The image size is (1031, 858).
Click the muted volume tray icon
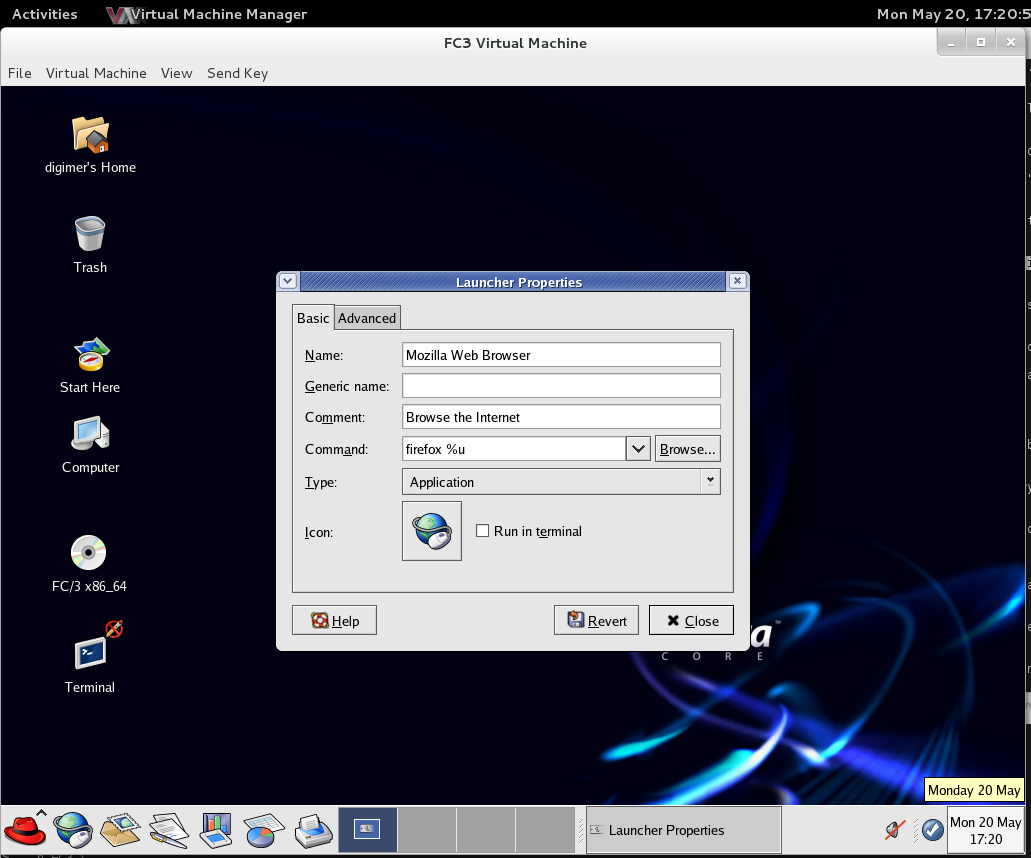[x=894, y=830]
